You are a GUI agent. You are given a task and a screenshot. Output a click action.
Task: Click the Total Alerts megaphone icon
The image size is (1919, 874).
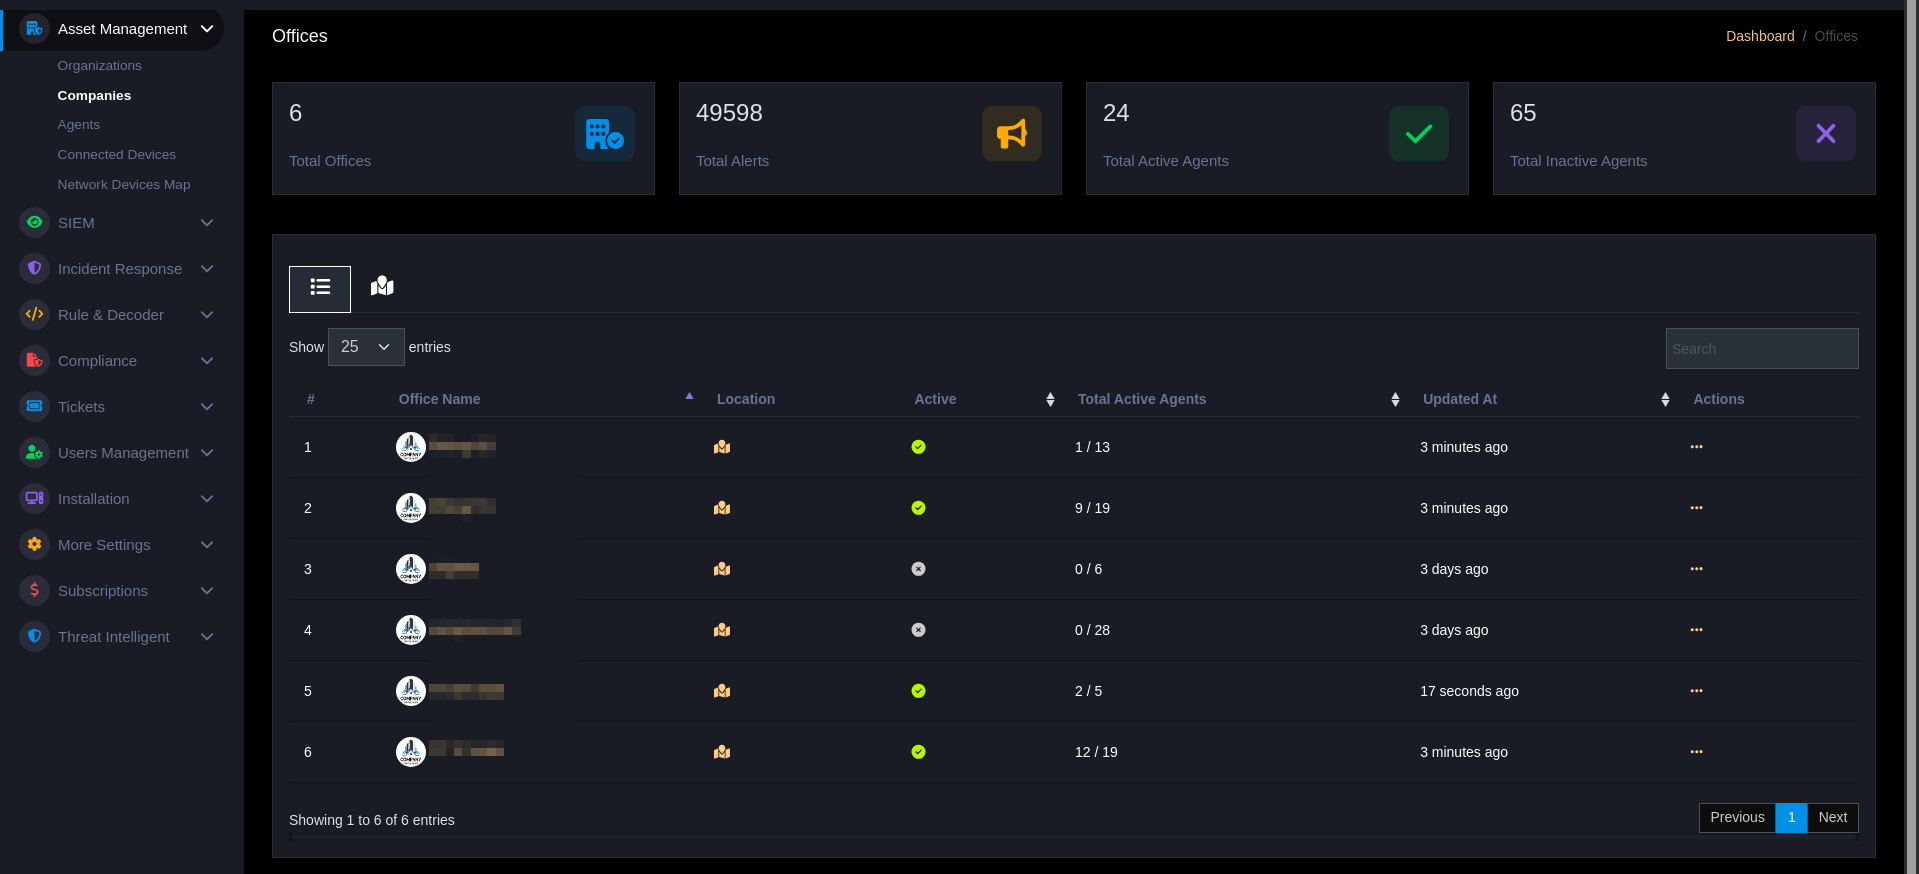coord(1011,134)
